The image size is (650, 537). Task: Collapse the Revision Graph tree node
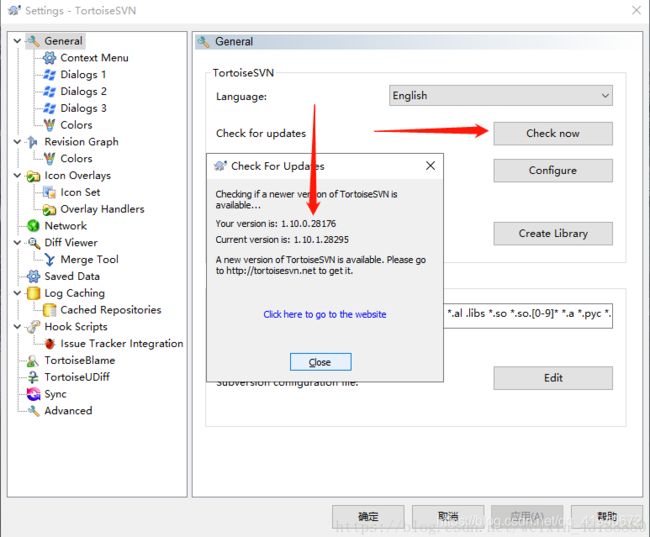[x=17, y=142]
